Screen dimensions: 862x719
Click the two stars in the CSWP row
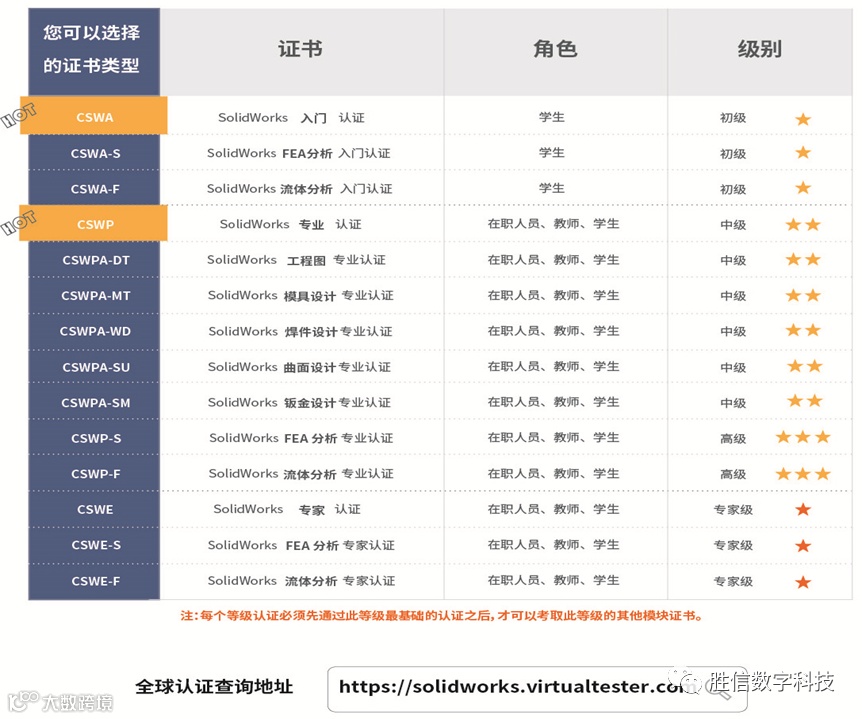pyautogui.click(x=803, y=224)
